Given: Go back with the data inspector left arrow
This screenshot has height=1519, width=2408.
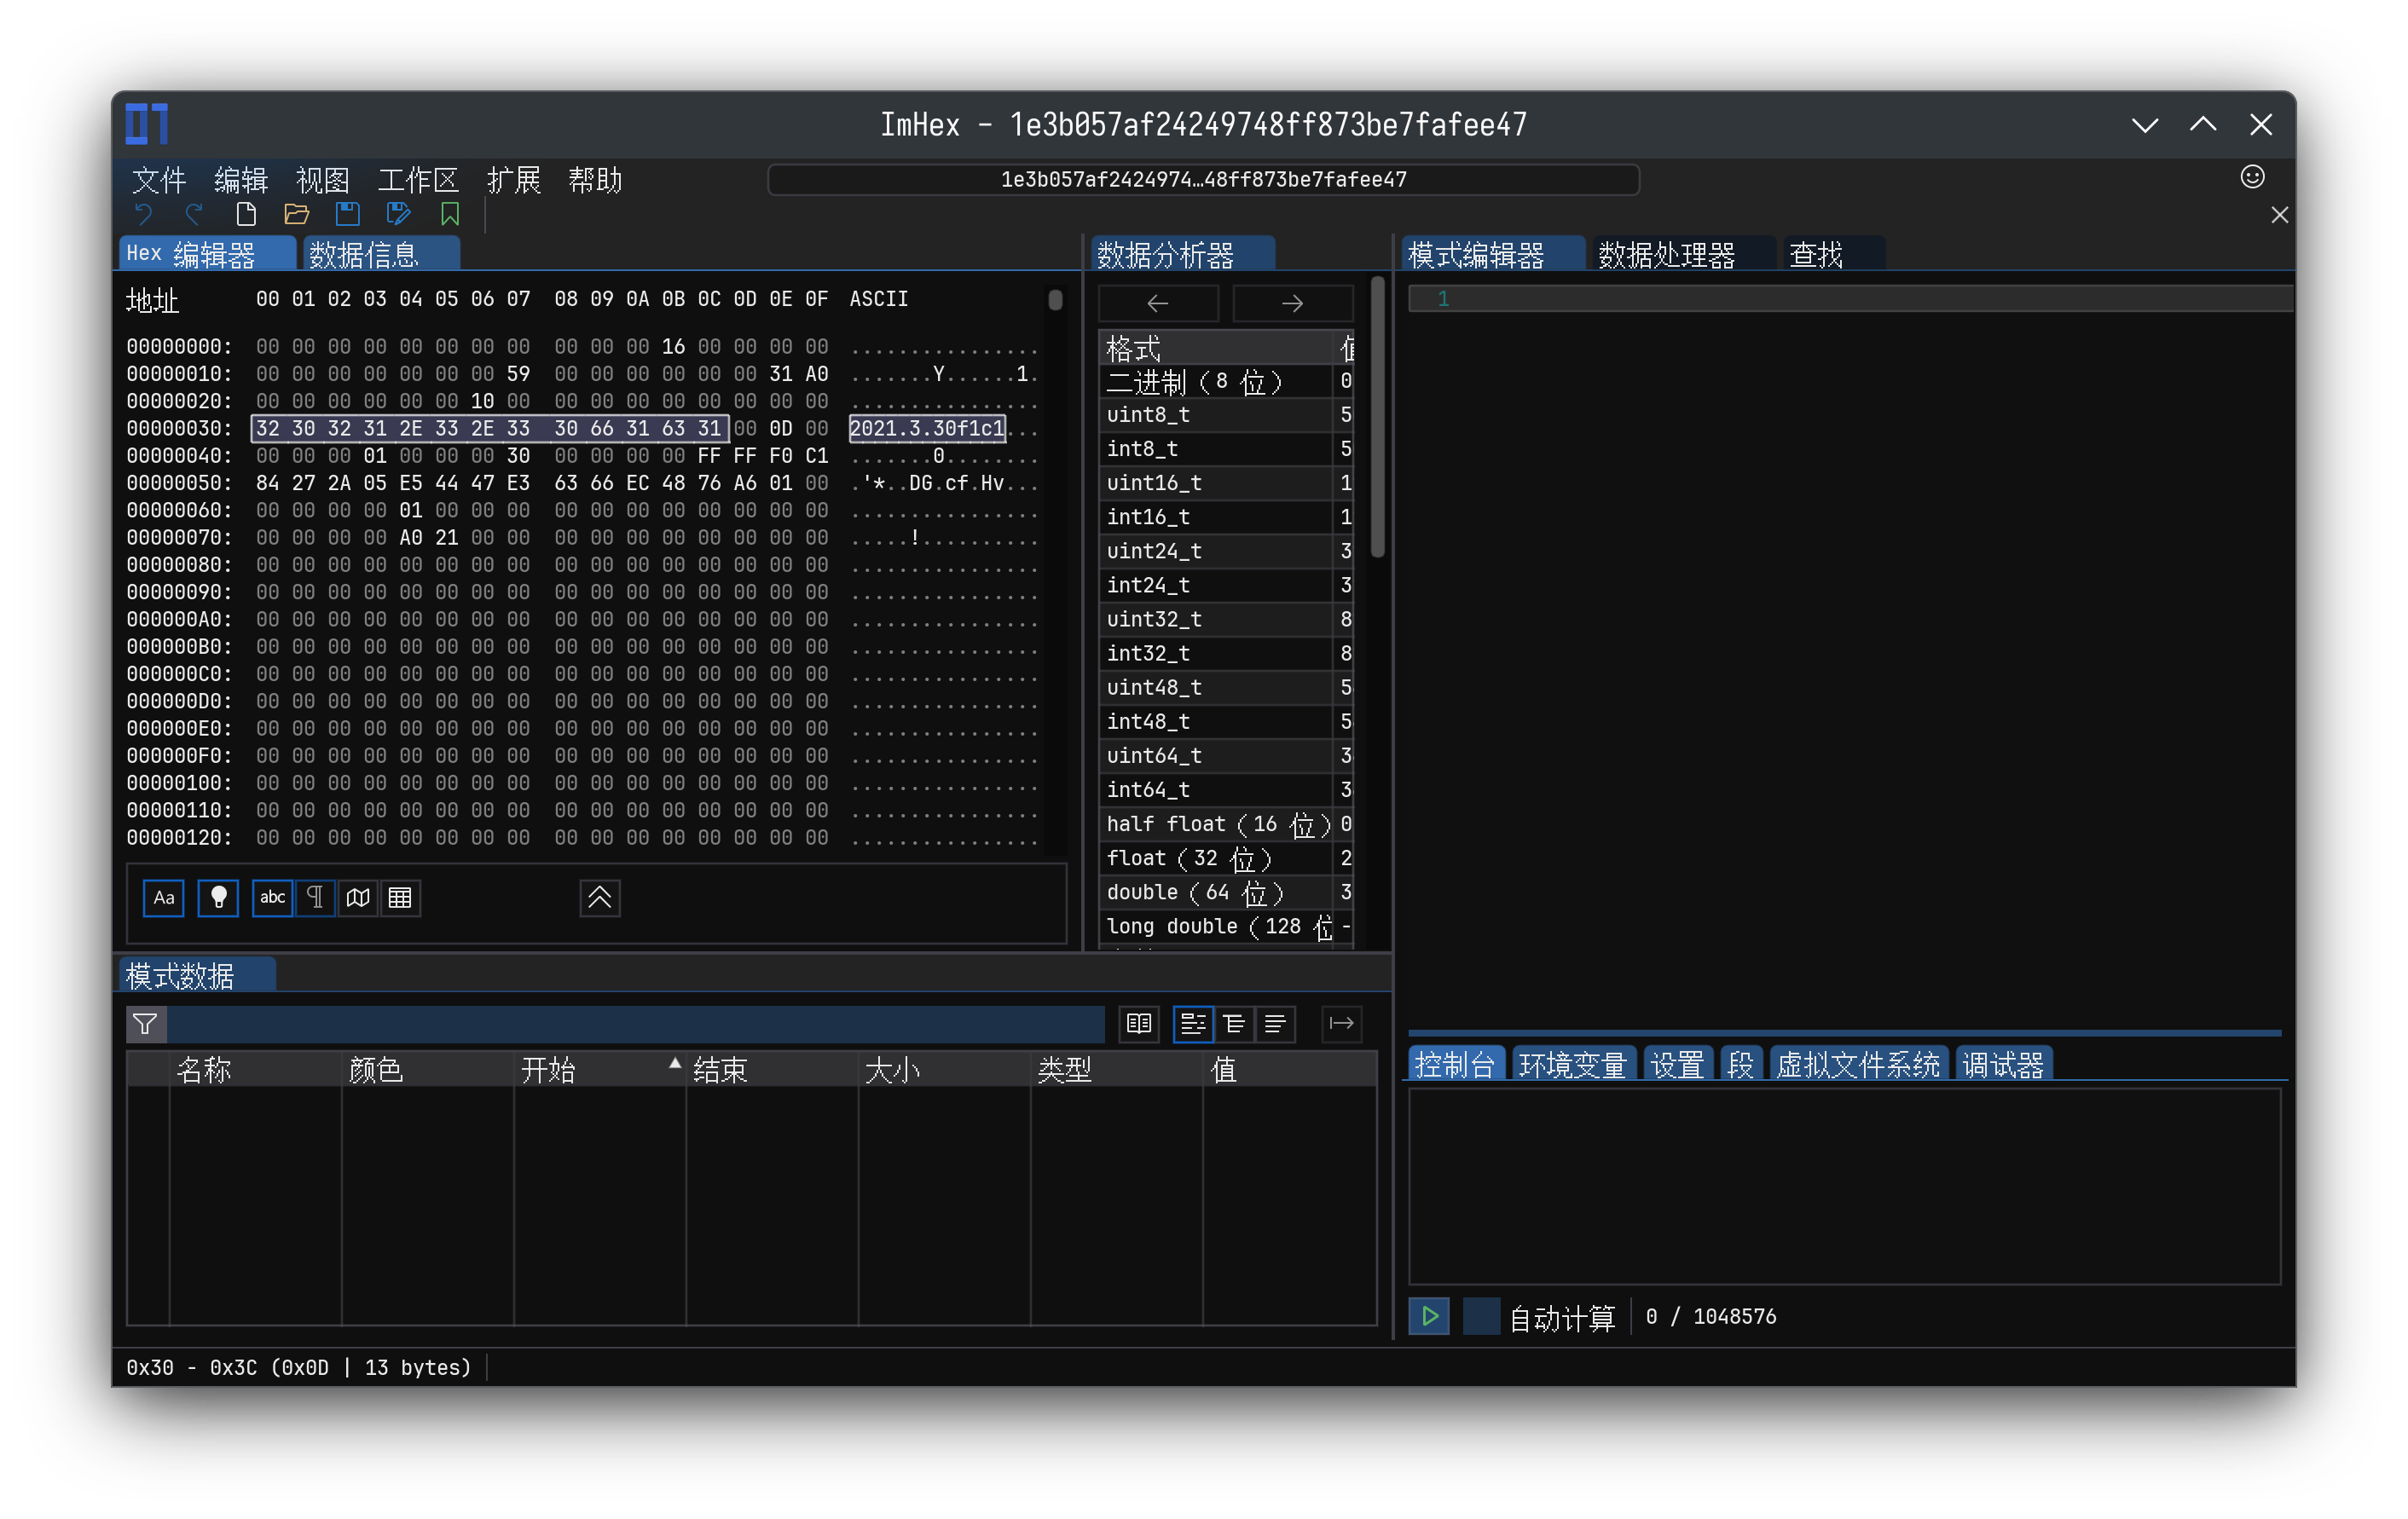Looking at the screenshot, I should click(x=1158, y=303).
